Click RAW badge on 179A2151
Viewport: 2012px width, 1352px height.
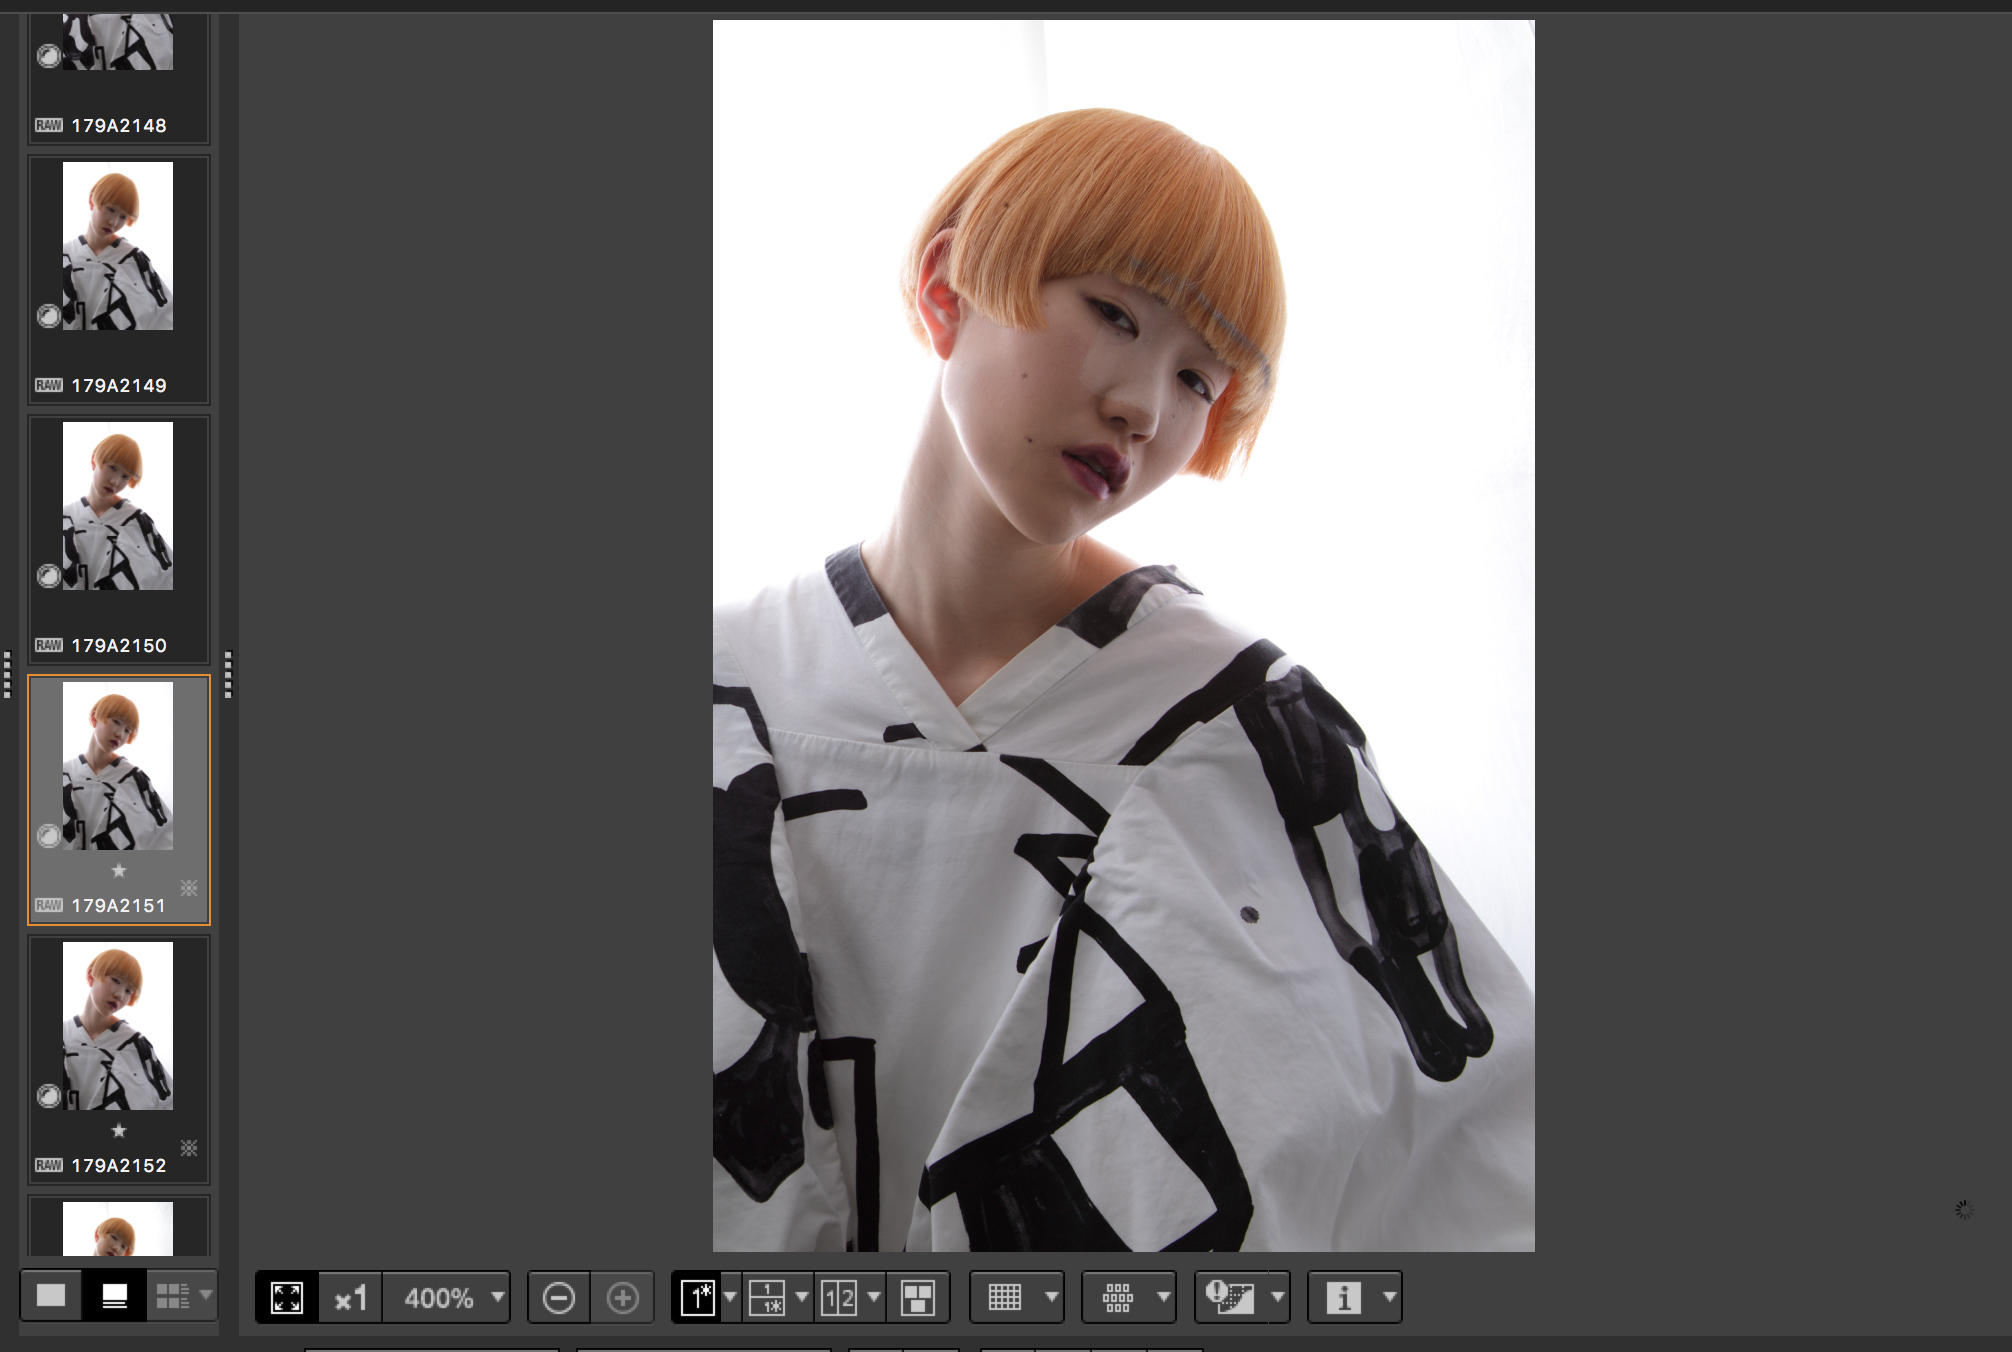coord(49,905)
